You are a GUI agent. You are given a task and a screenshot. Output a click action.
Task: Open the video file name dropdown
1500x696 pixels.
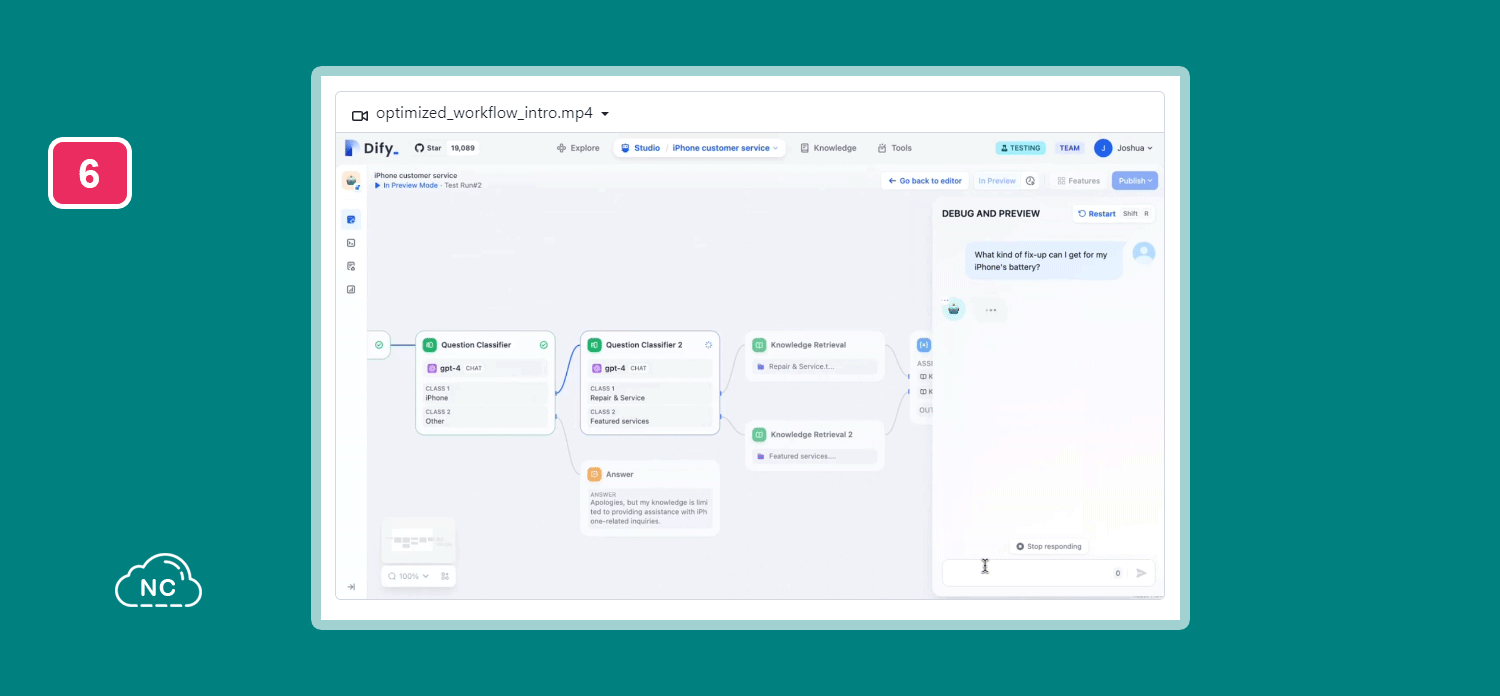[x=605, y=114]
